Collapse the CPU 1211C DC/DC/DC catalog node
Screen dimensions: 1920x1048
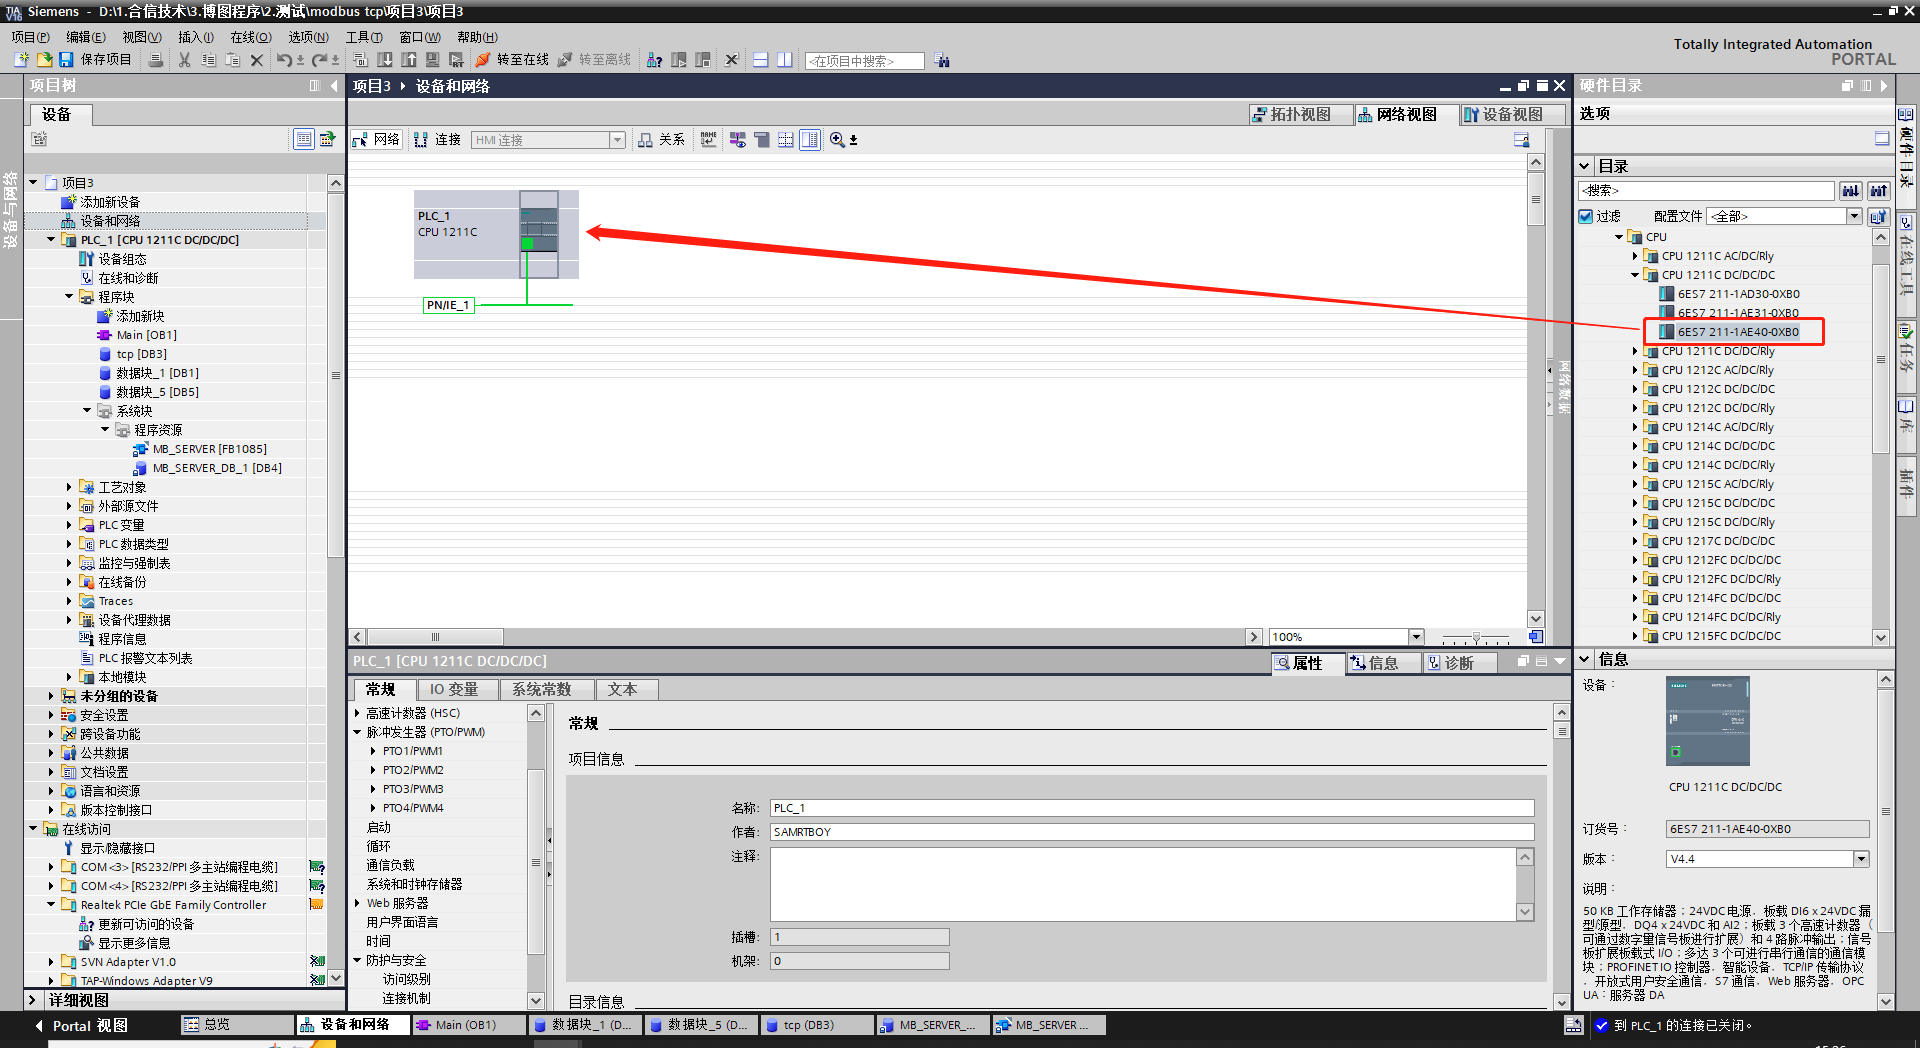pos(1635,275)
